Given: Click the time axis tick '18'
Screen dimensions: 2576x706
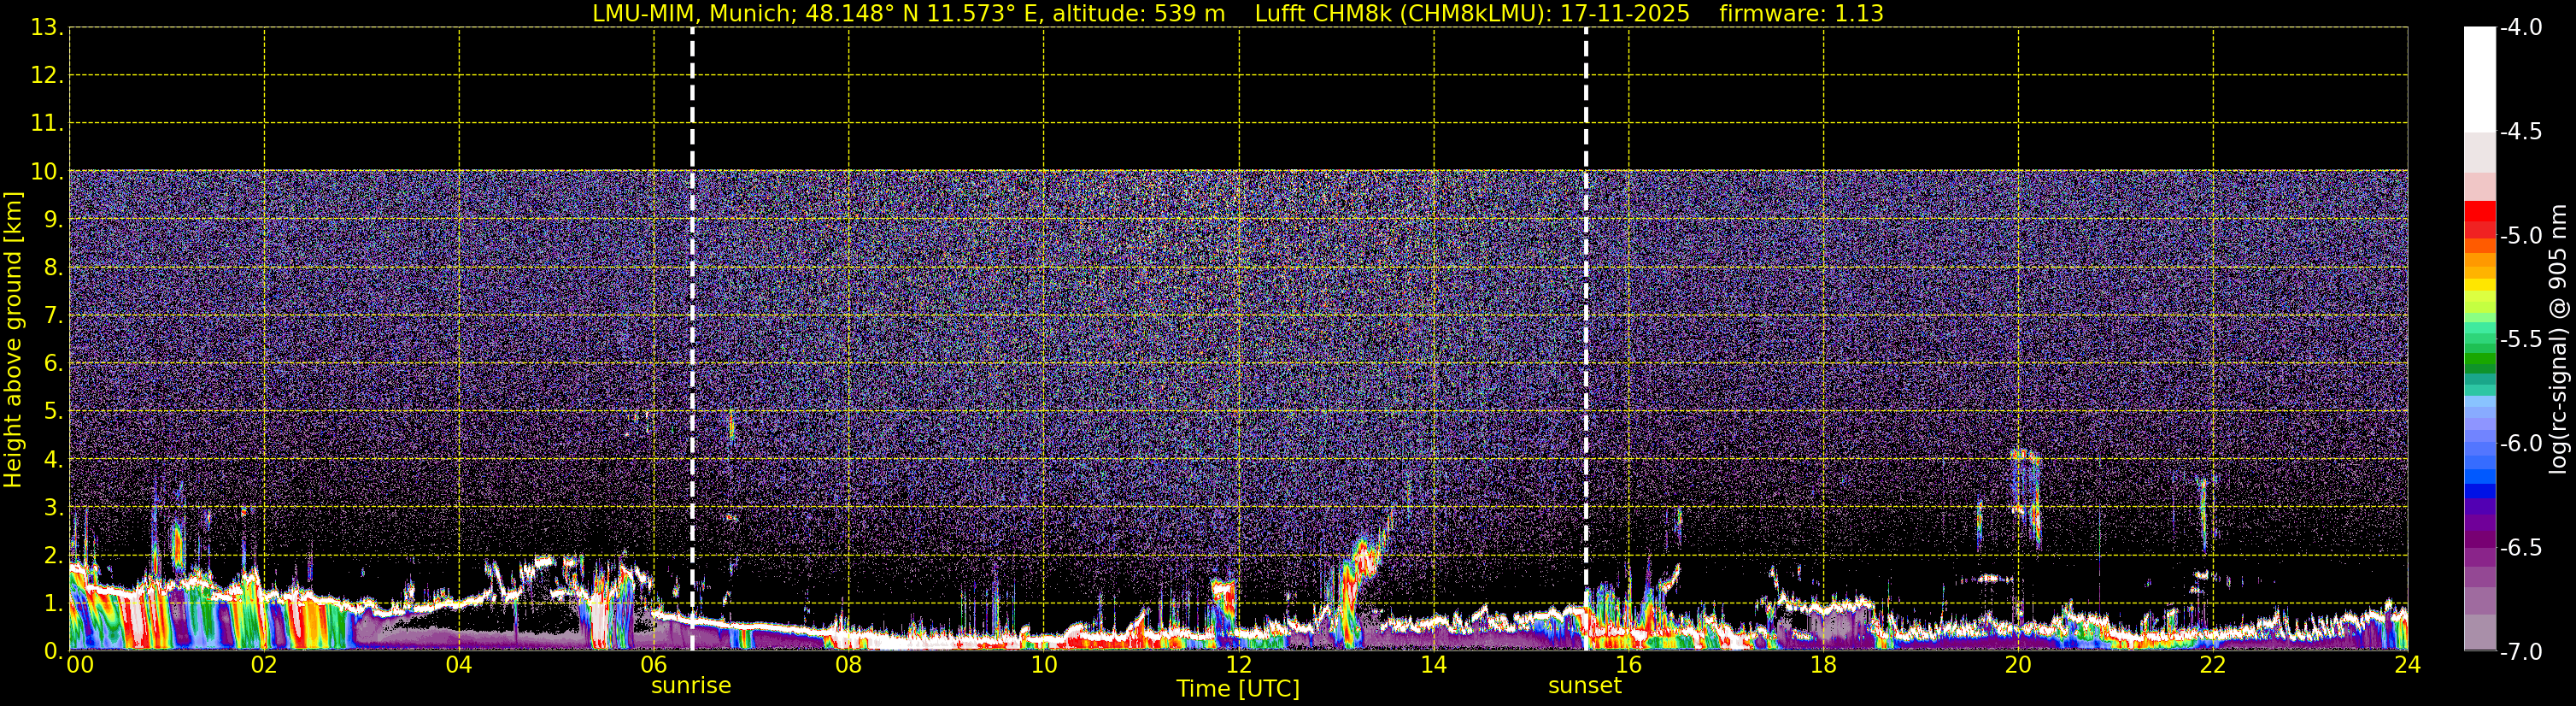Looking at the screenshot, I should tap(1824, 665).
